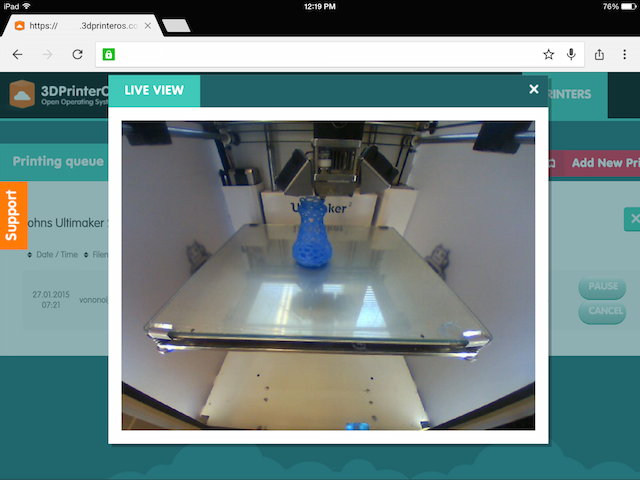
Task: Click the battery indicator in status bar
Action: point(629,7)
